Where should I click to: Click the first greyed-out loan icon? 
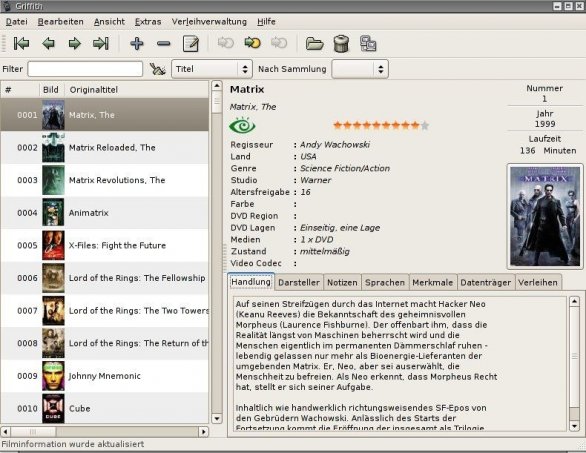pos(226,43)
